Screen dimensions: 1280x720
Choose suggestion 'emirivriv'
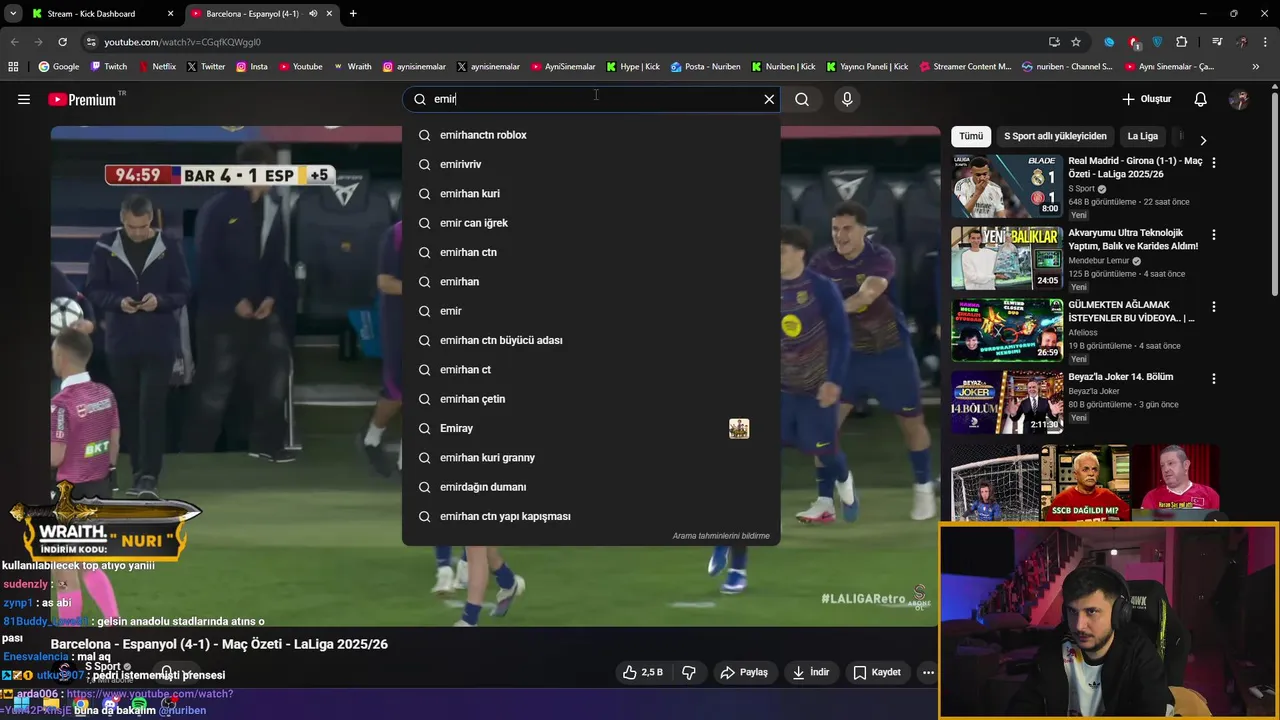coord(591,164)
